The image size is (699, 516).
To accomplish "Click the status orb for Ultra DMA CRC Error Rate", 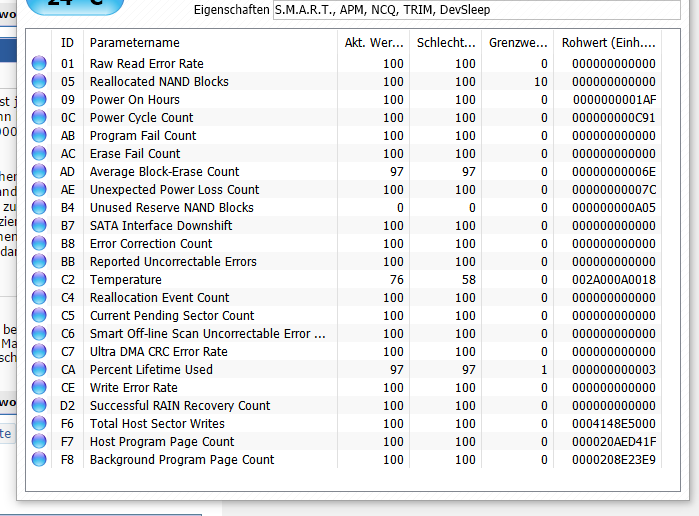I will [39, 351].
